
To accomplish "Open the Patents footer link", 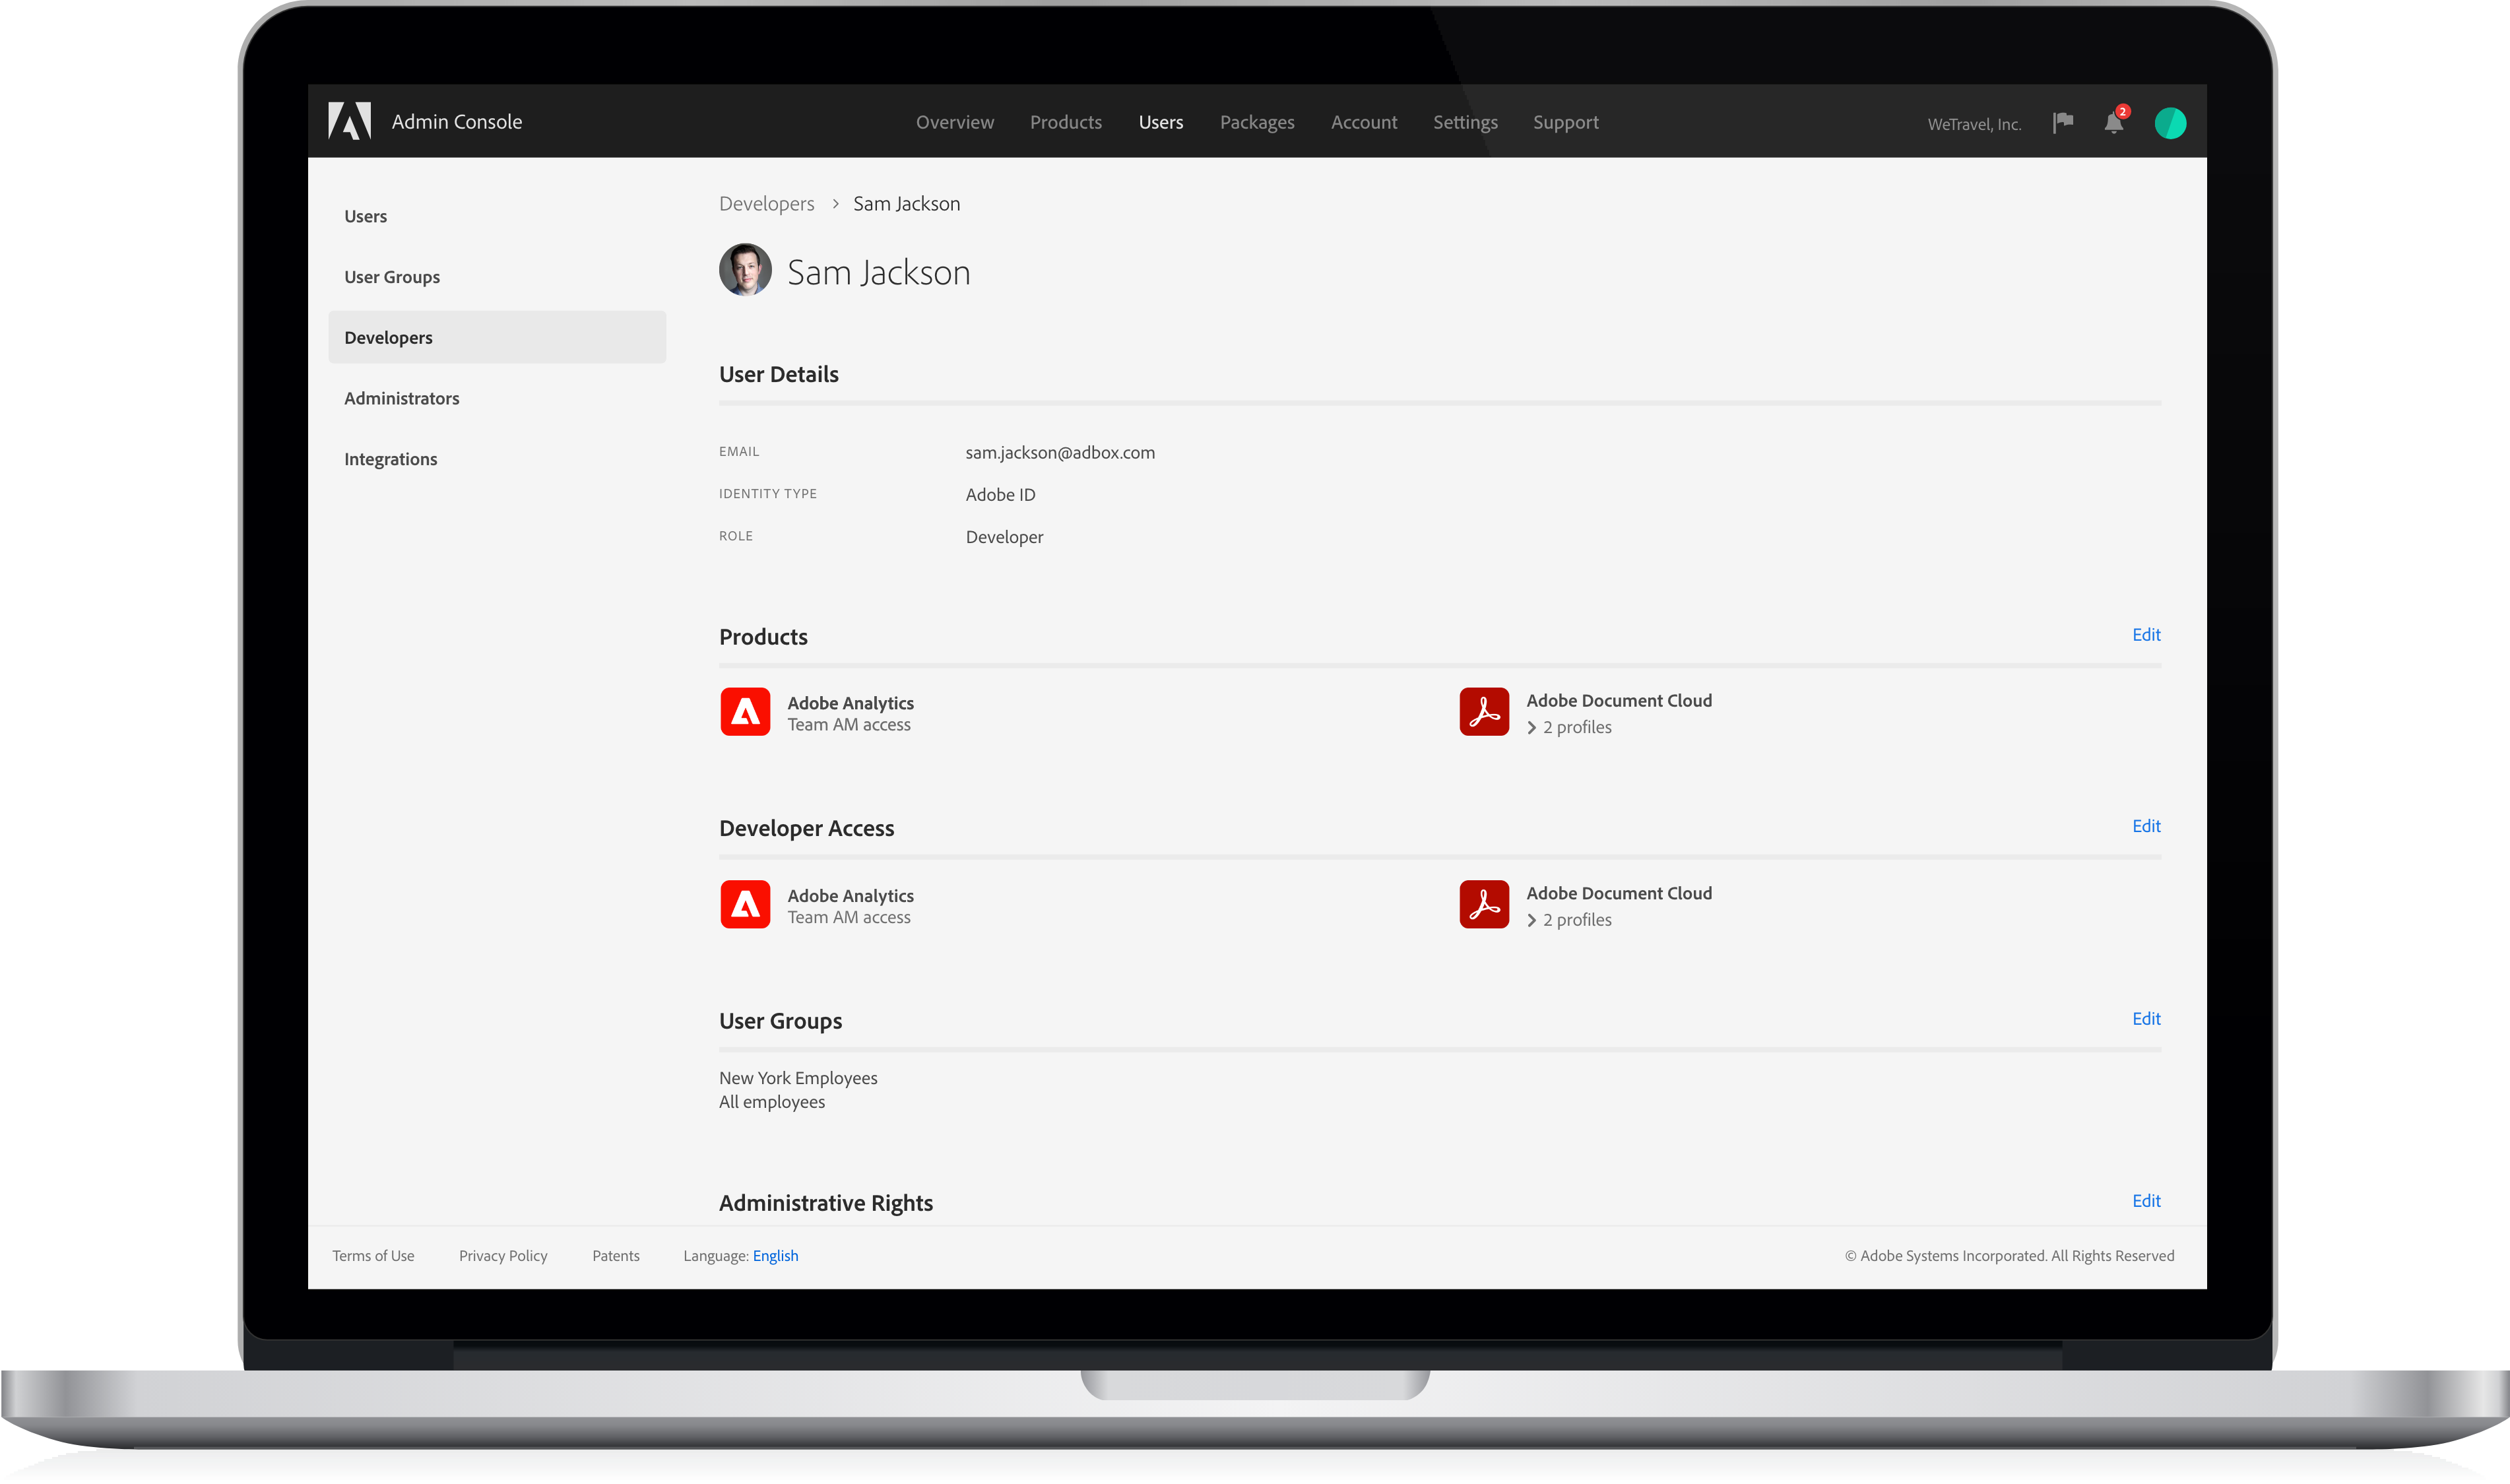I will point(616,1256).
